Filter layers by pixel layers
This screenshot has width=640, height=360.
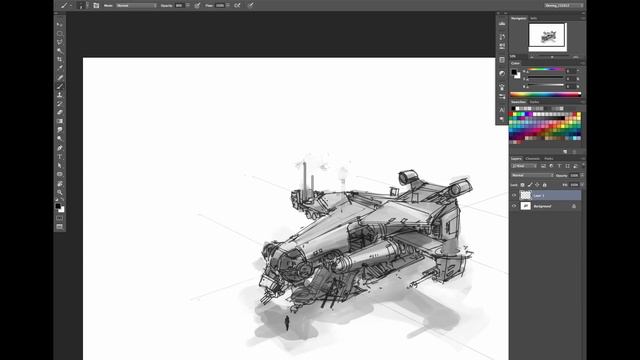click(543, 166)
